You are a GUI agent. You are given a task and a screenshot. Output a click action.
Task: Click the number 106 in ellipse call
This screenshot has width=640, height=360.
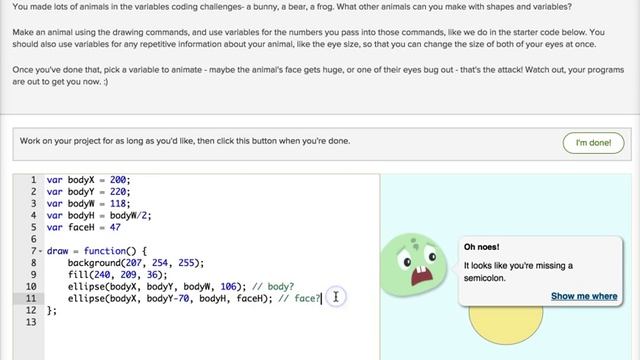pyautogui.click(x=229, y=287)
